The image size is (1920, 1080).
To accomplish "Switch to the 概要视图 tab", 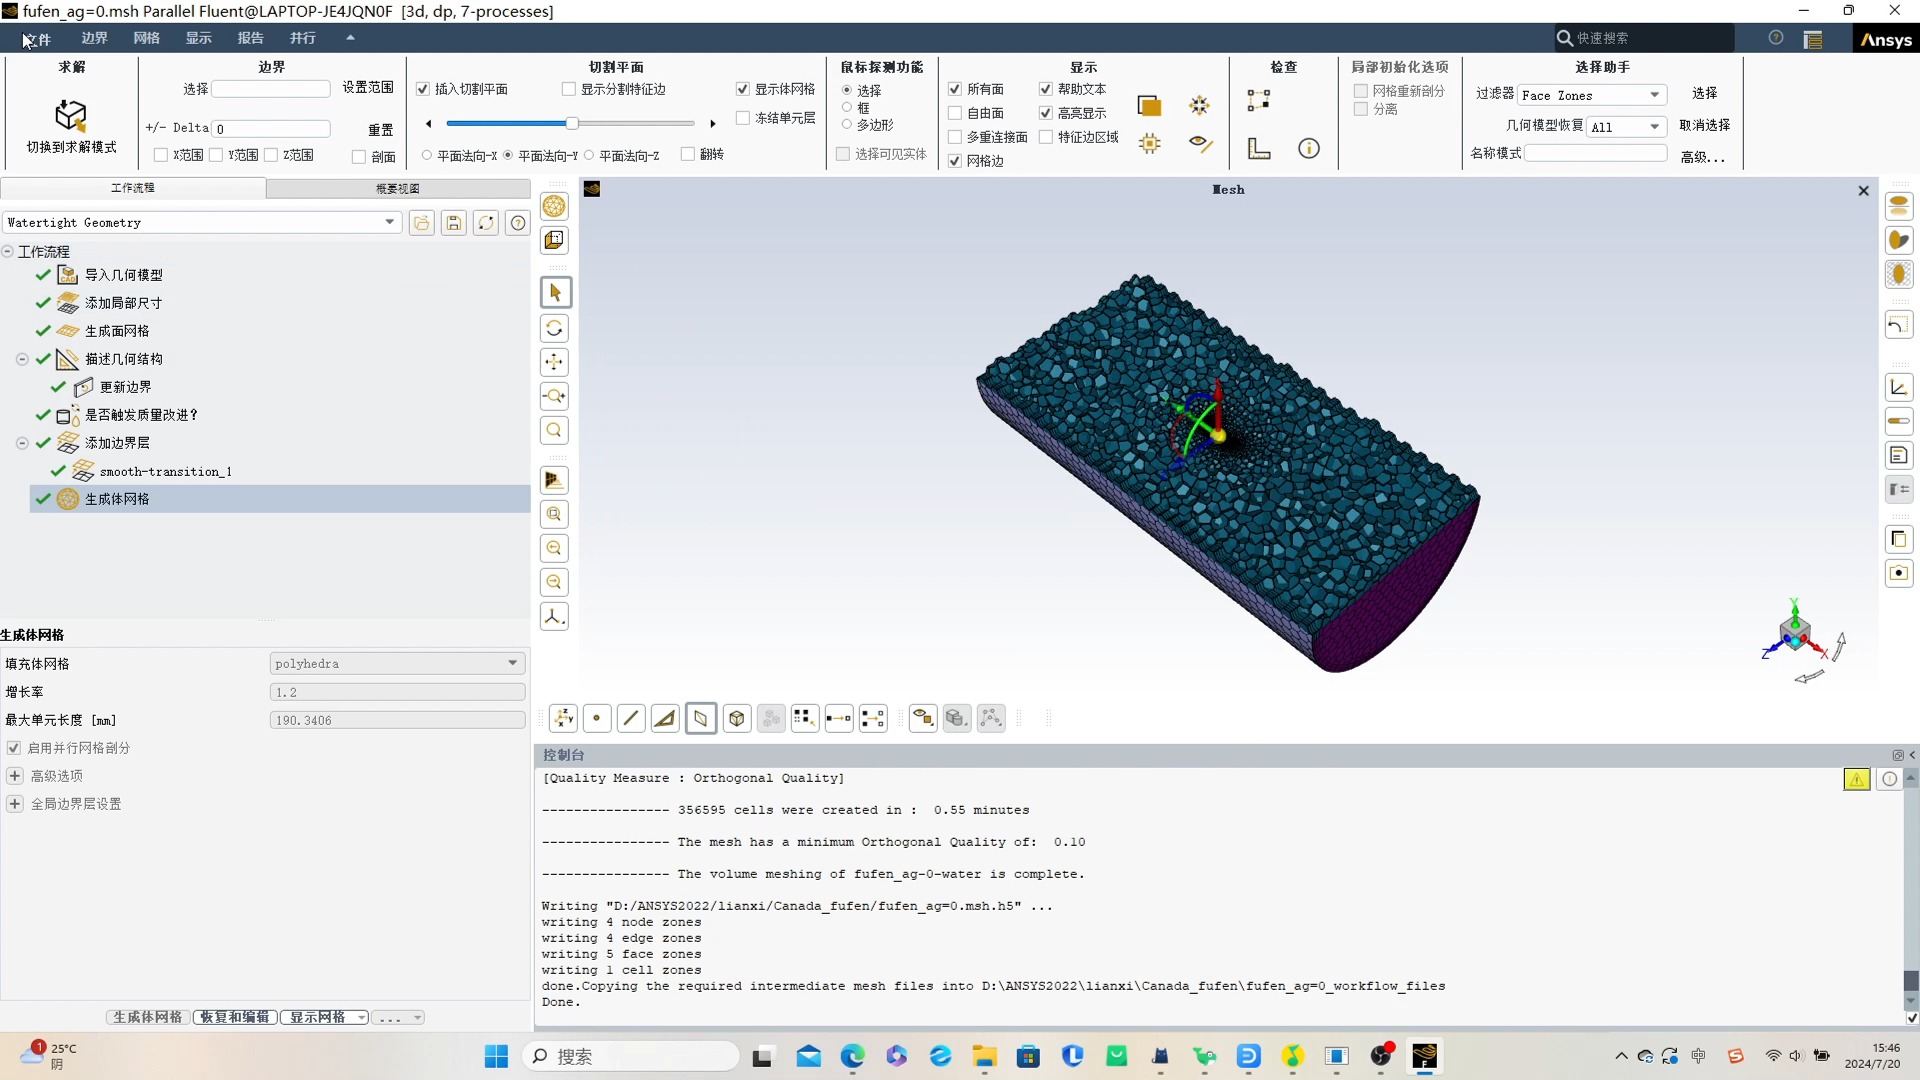I will coord(397,188).
